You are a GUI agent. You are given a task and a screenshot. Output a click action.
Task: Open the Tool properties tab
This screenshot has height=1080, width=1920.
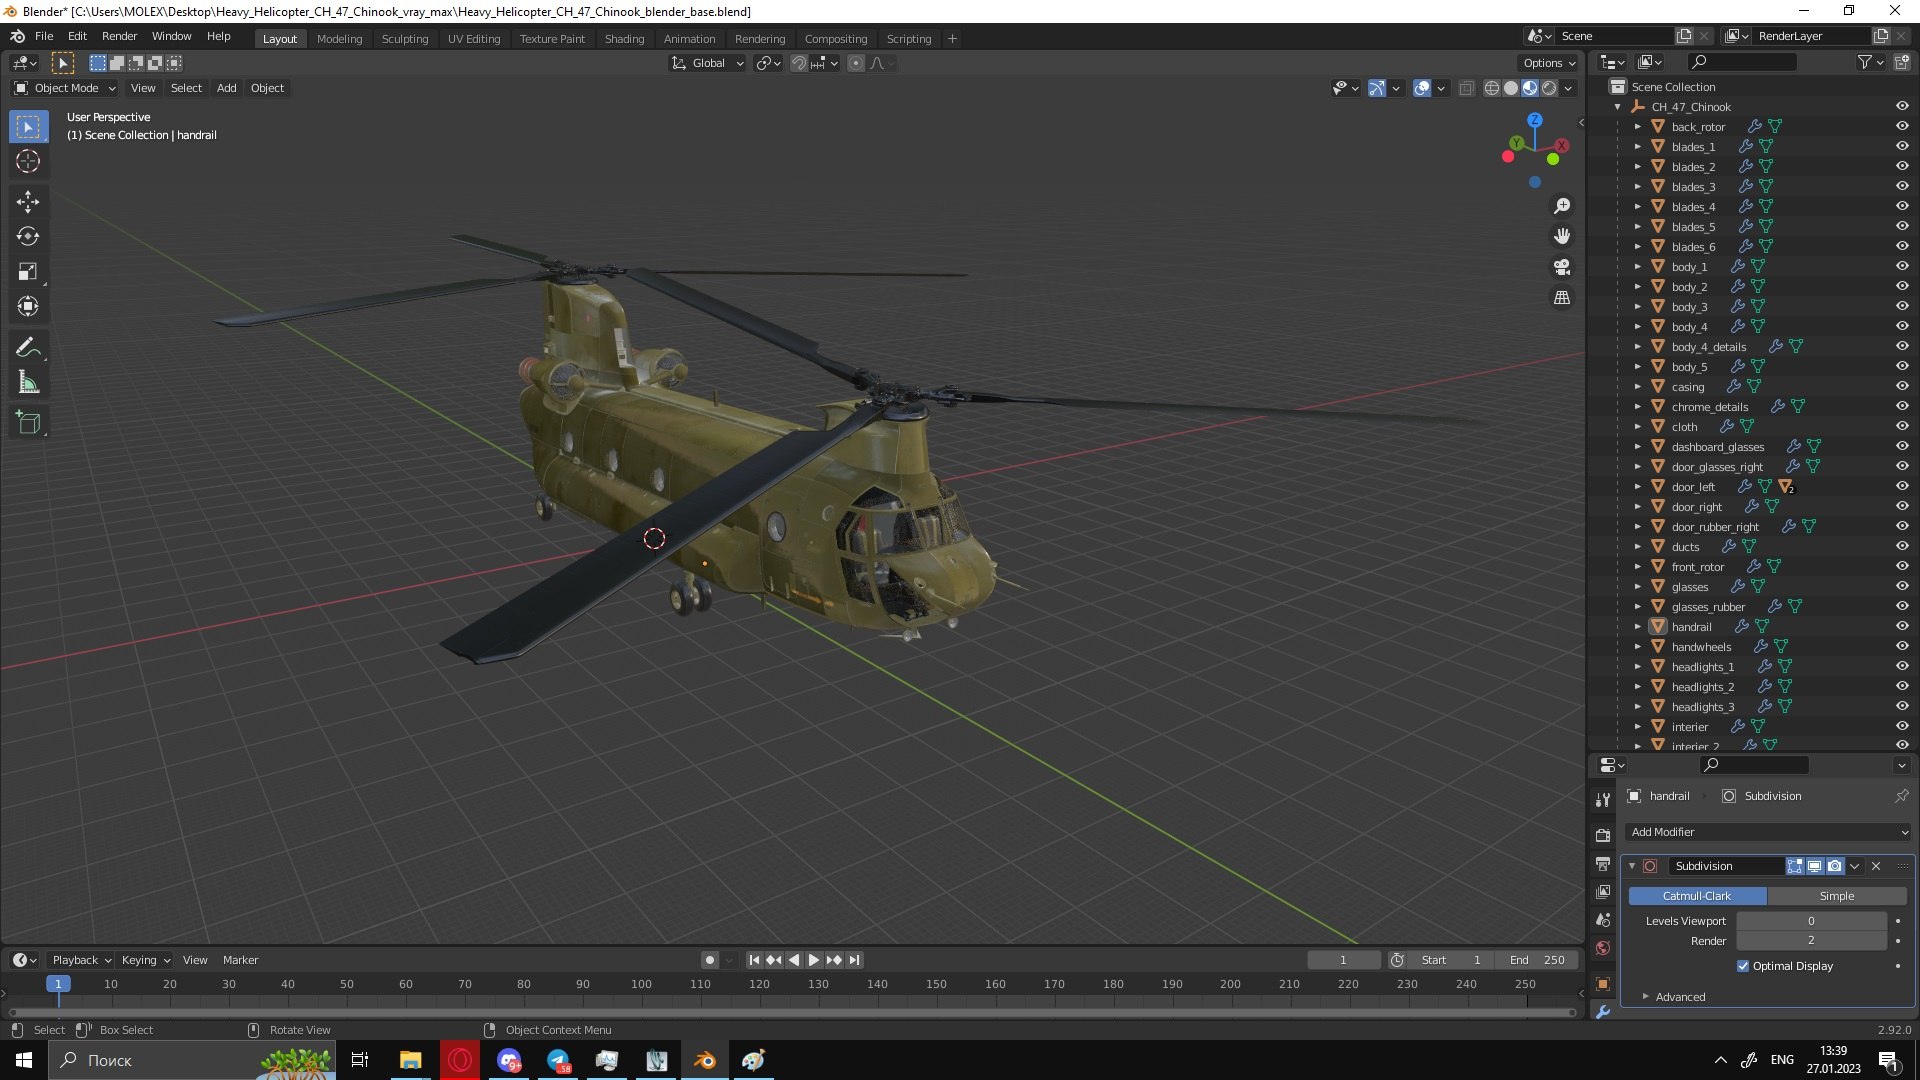1603,799
